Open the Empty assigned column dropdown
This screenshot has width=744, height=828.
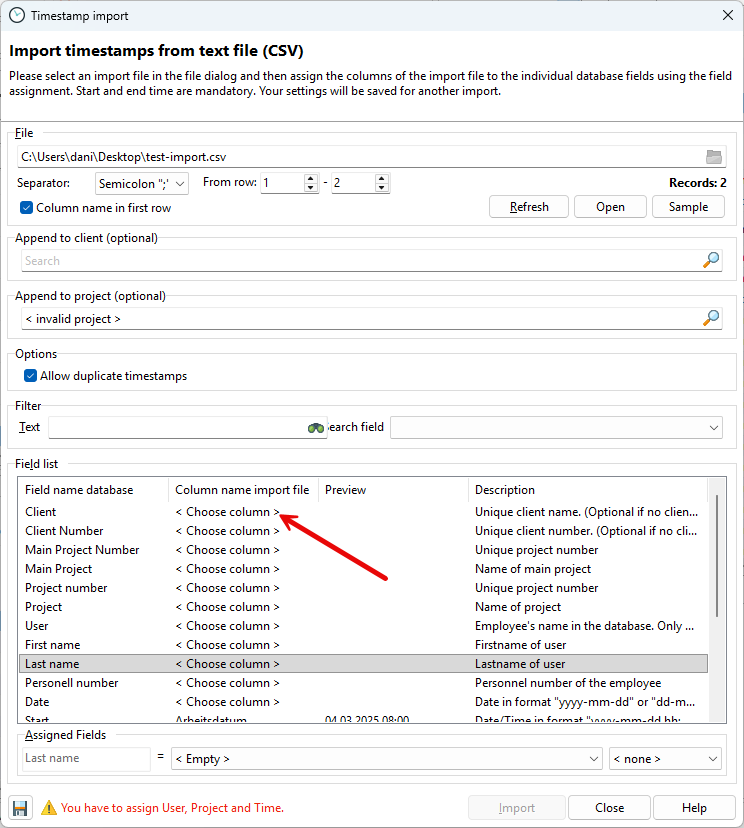tap(386, 759)
